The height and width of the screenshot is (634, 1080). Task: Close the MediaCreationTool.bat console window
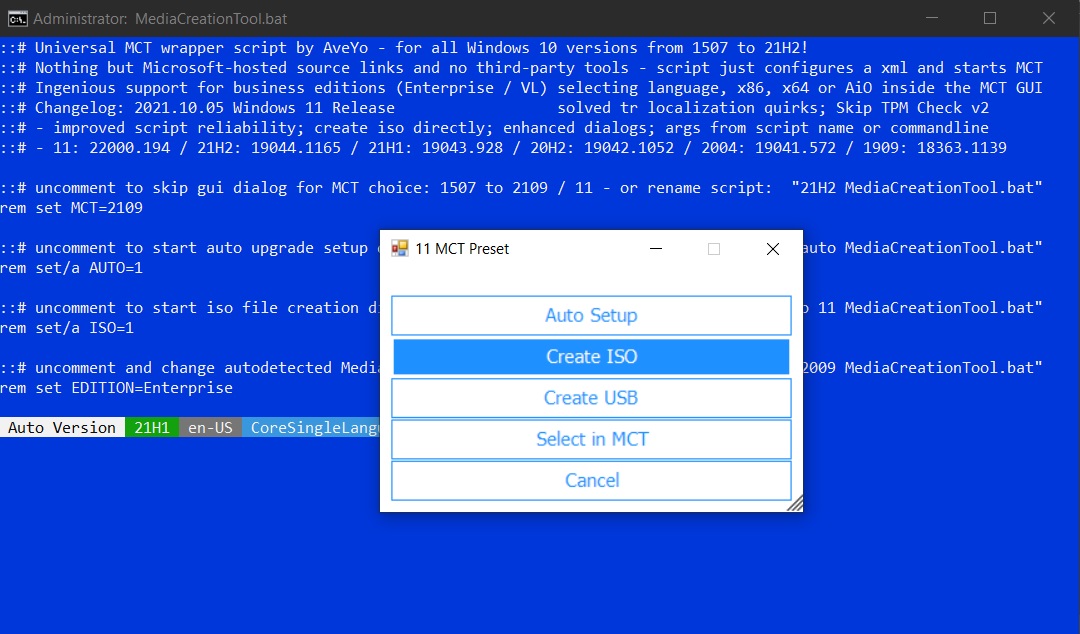point(1048,19)
